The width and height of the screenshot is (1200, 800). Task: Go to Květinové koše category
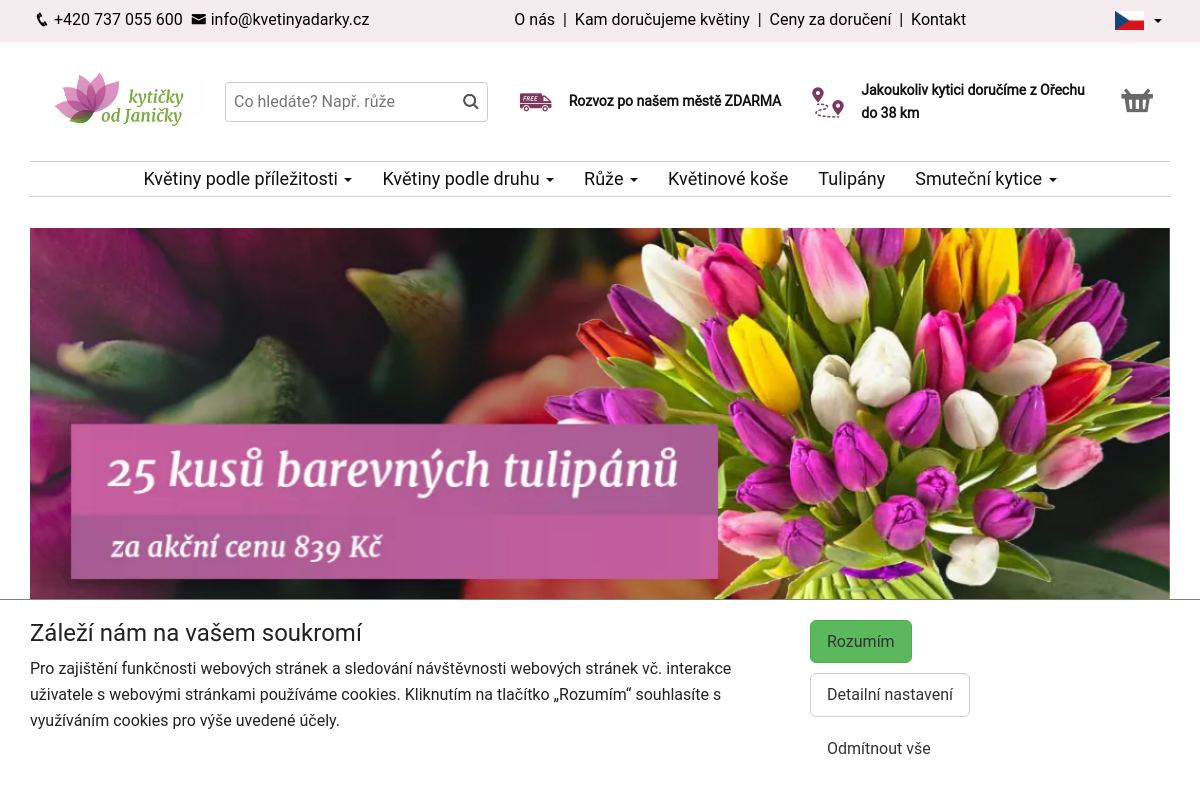(x=728, y=179)
